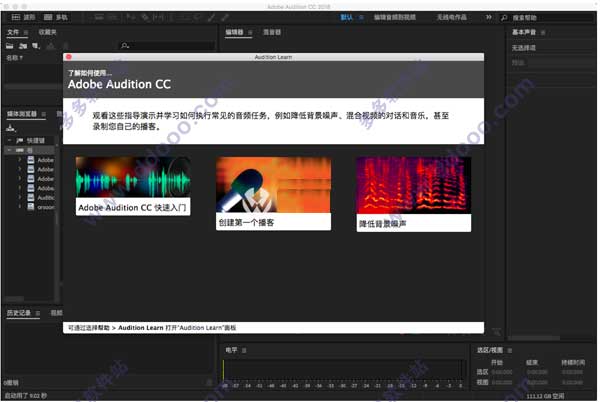Expand the fourth Adobe drive item
600x402 pixels.
20,188
